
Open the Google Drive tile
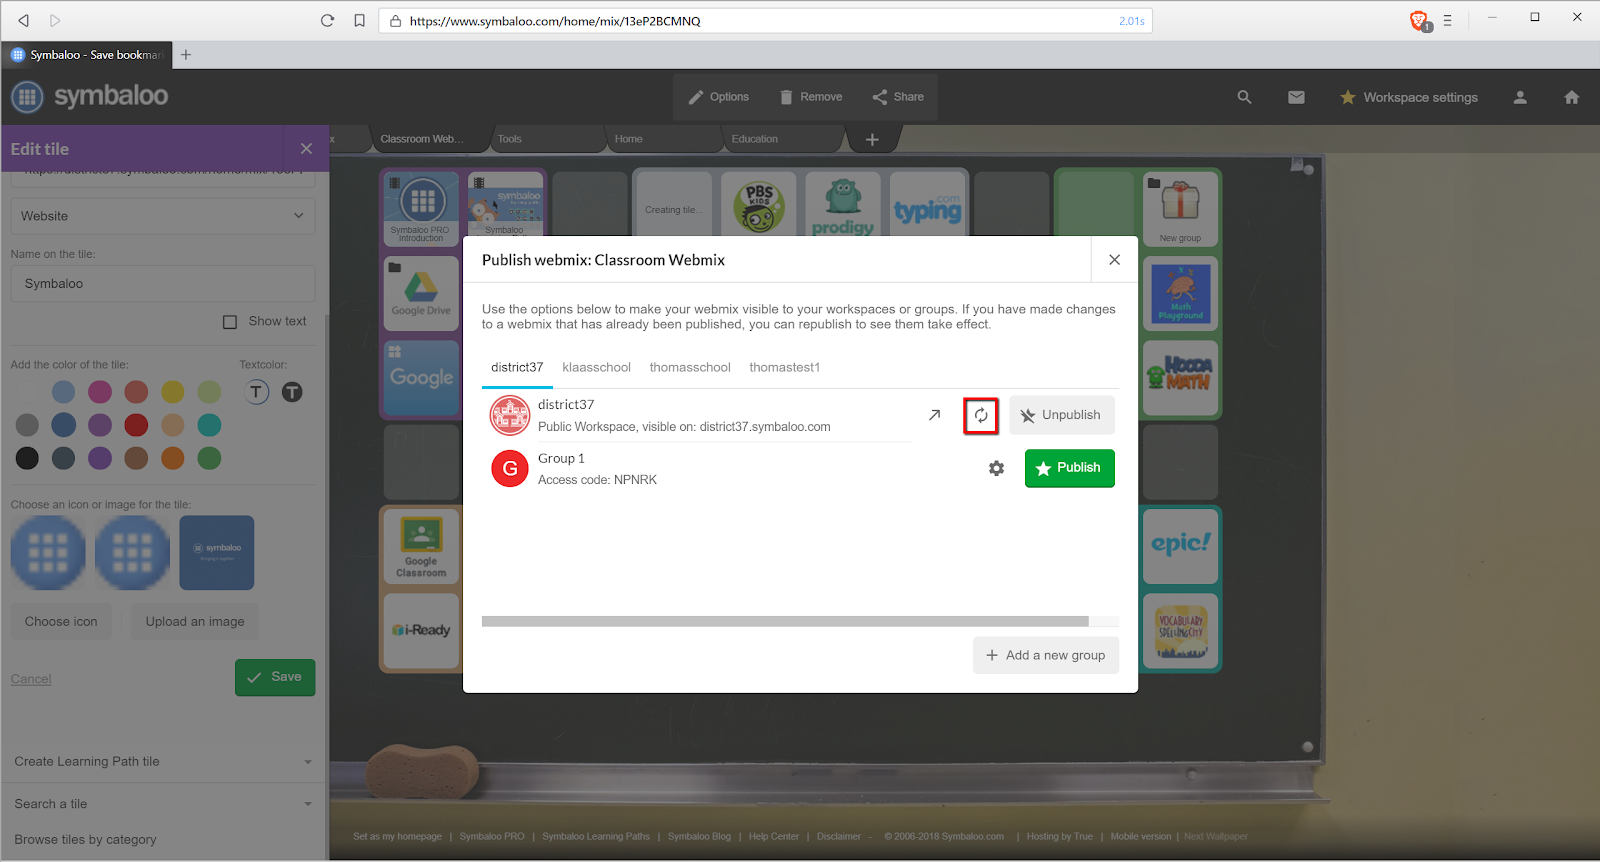421,294
